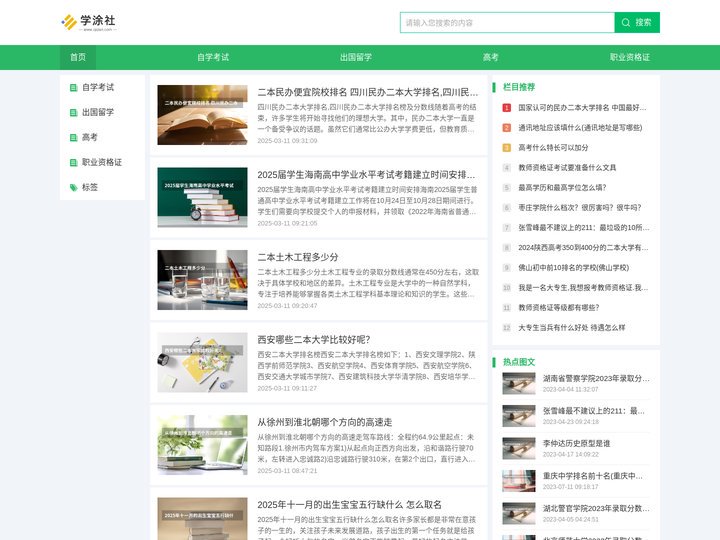The width and height of the screenshot is (720, 540).
Task: Open hot article 湖南省警察学院2023年录取分
Action: [596, 378]
